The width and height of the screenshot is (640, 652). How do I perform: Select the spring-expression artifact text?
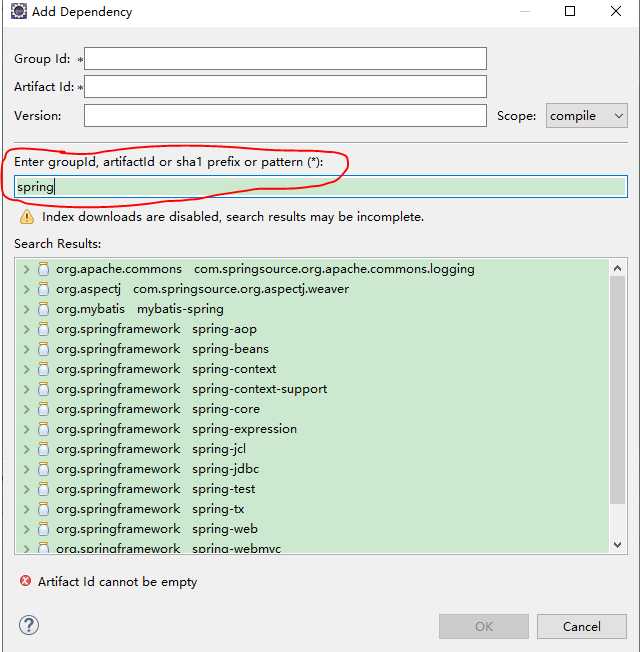click(x=245, y=429)
